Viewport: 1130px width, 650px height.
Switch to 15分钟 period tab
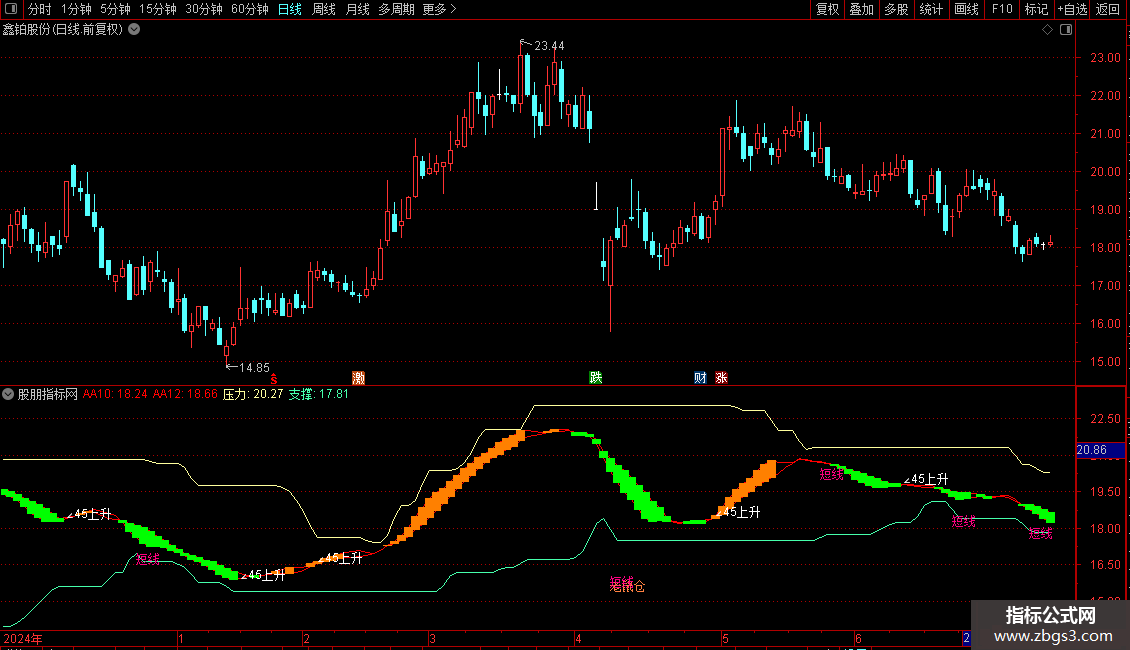click(x=158, y=9)
